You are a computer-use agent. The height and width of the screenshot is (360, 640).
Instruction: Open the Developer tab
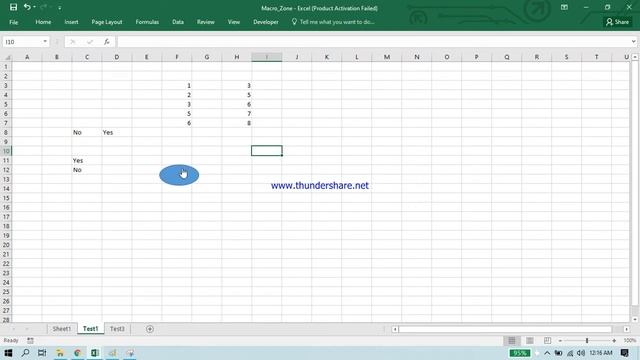click(266, 22)
